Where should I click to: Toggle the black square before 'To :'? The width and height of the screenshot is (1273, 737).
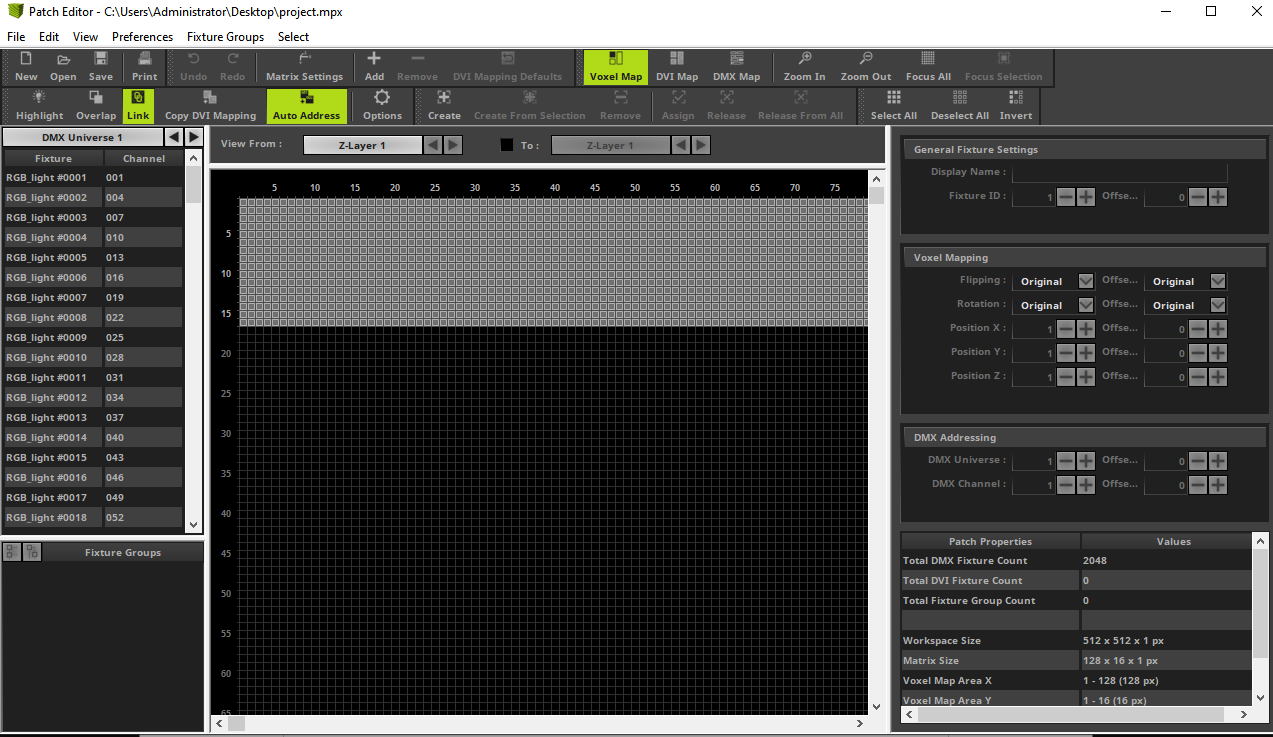(x=507, y=145)
